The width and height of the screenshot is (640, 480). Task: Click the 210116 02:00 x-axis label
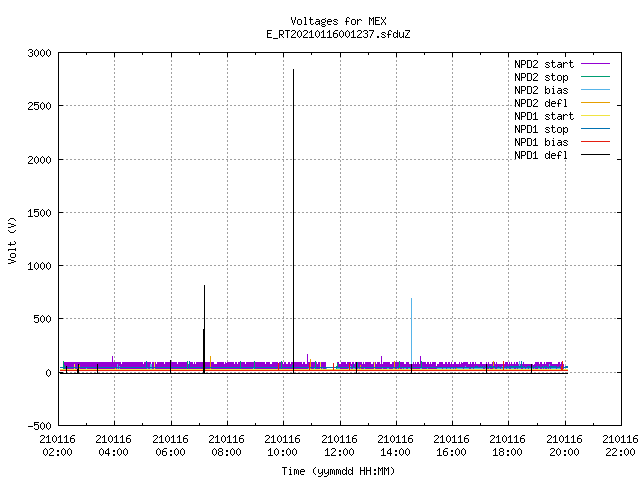(58, 445)
